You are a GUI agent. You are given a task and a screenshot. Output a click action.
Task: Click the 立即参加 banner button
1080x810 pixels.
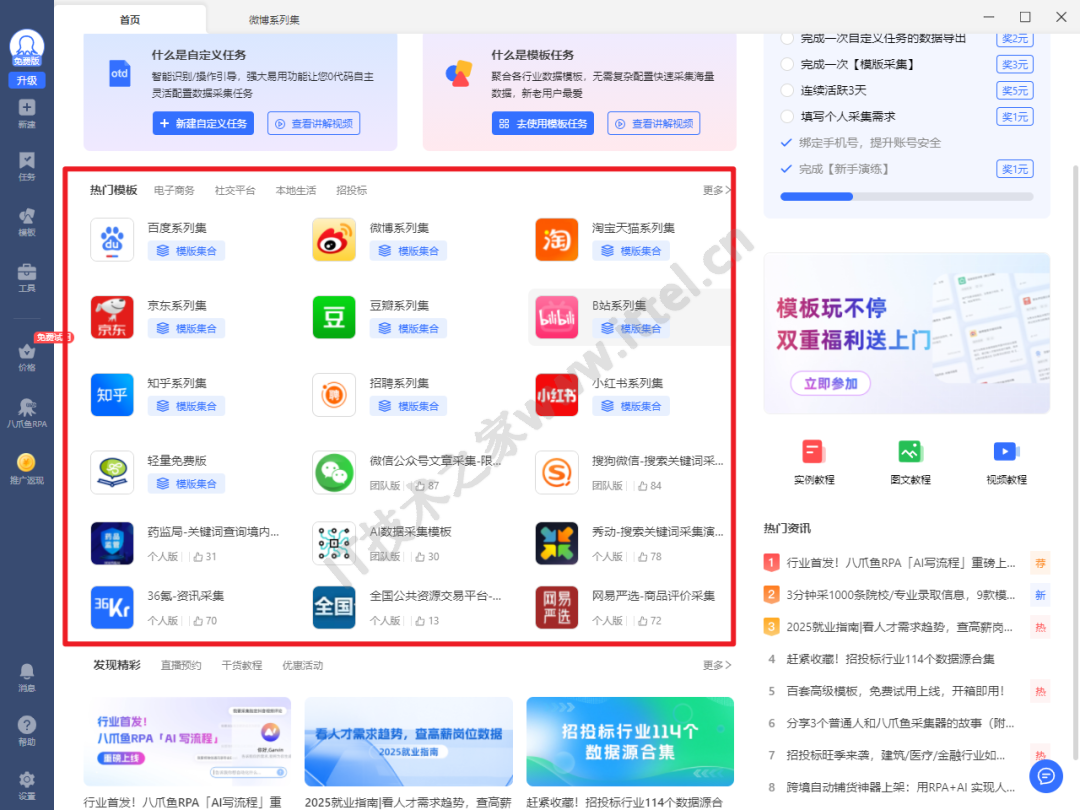(x=830, y=384)
